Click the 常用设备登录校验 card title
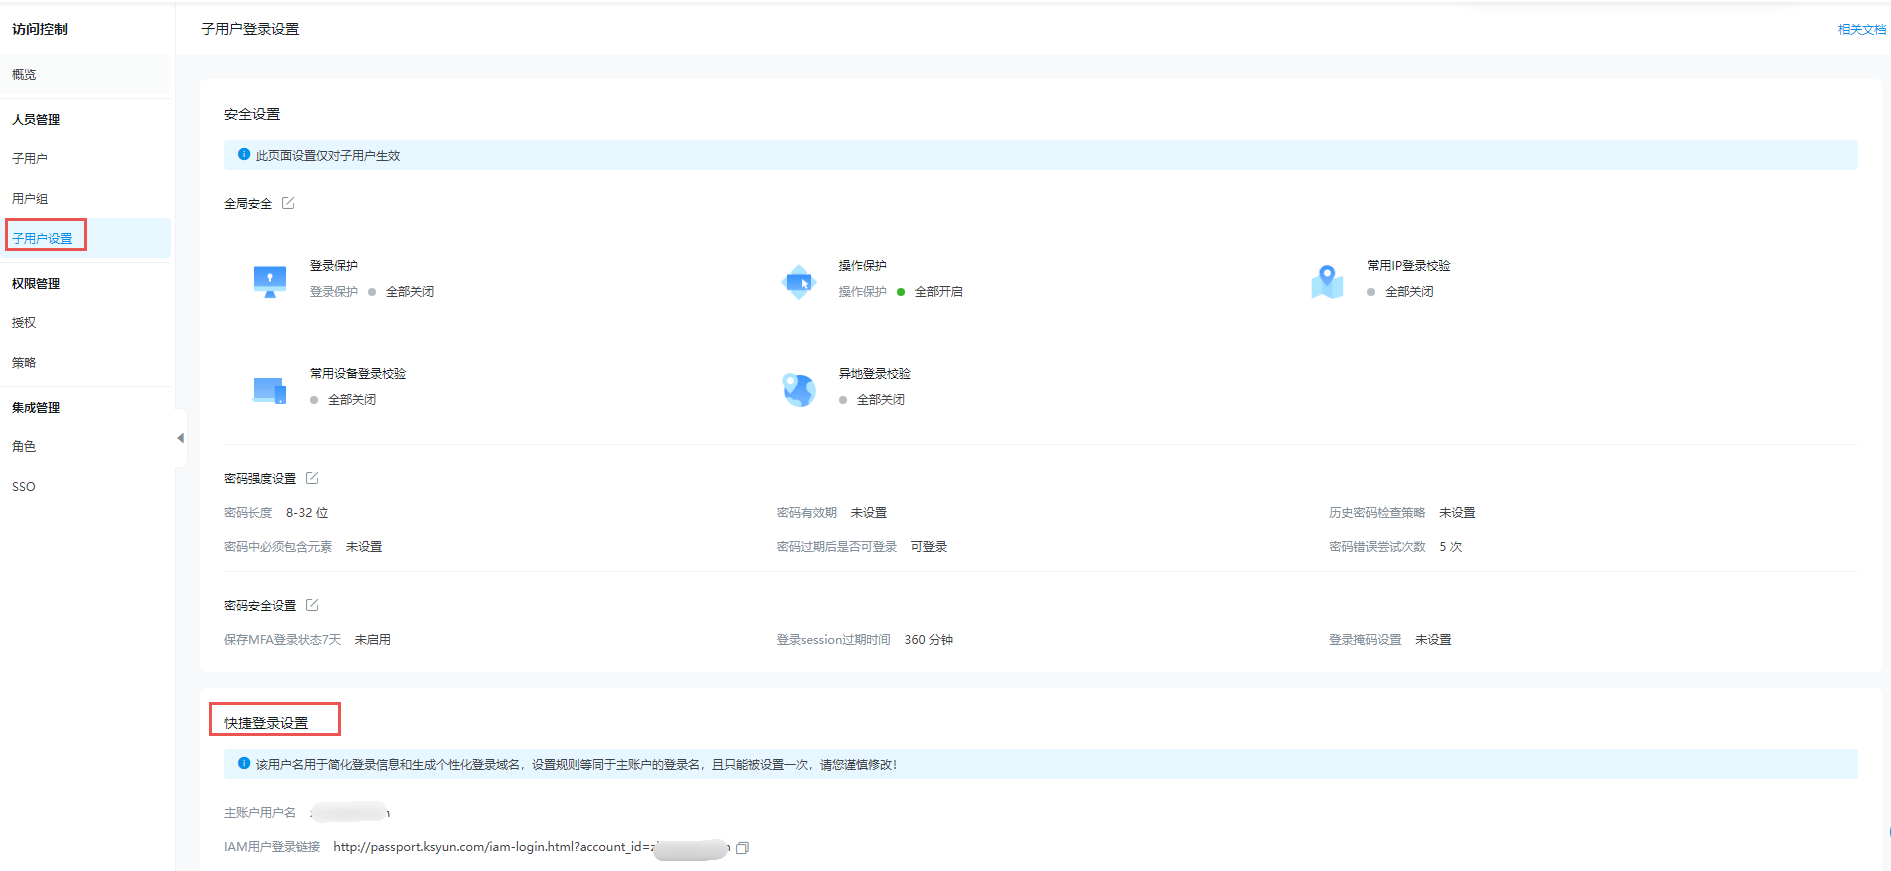Screen dimensions: 1891x871 pyautogui.click(x=358, y=374)
